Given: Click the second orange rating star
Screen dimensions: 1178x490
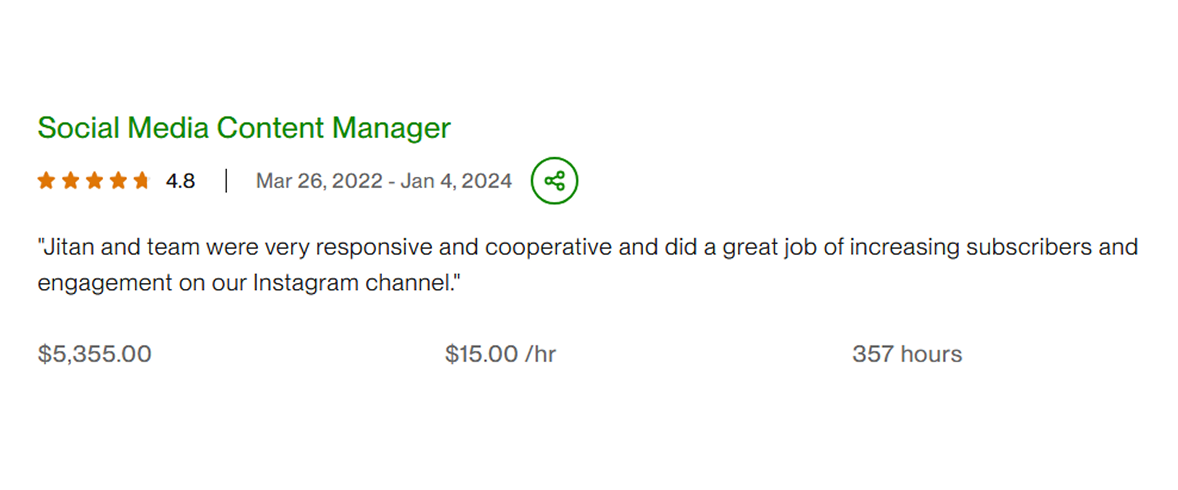Looking at the screenshot, I should 70,181.
